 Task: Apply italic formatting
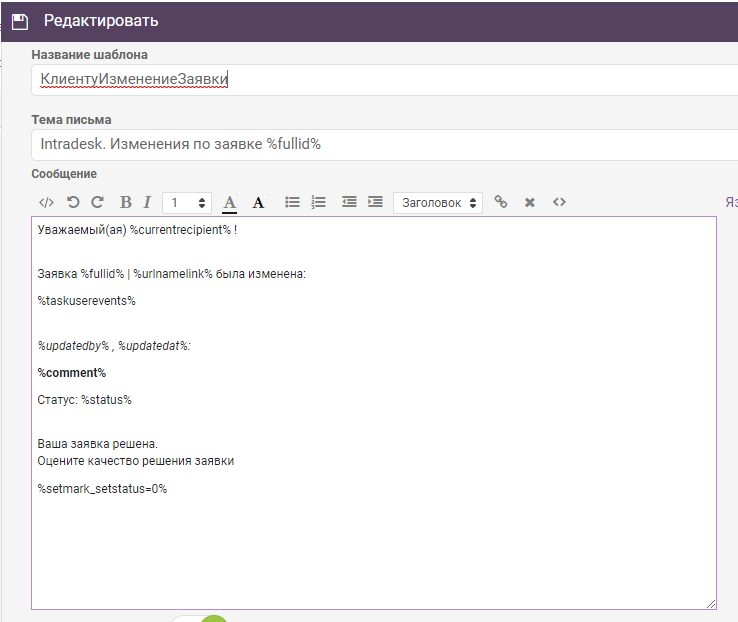[x=147, y=202]
